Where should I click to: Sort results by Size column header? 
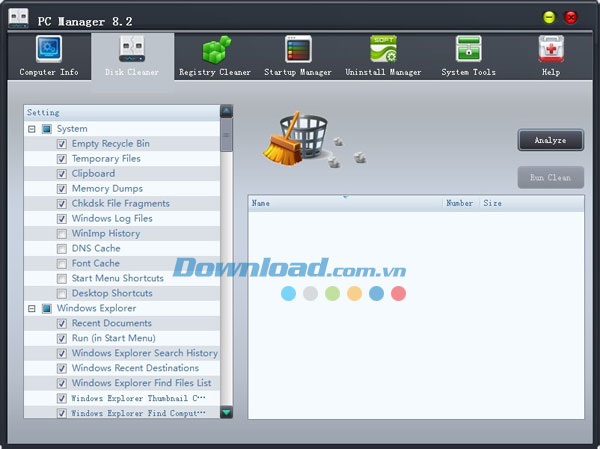click(x=492, y=203)
